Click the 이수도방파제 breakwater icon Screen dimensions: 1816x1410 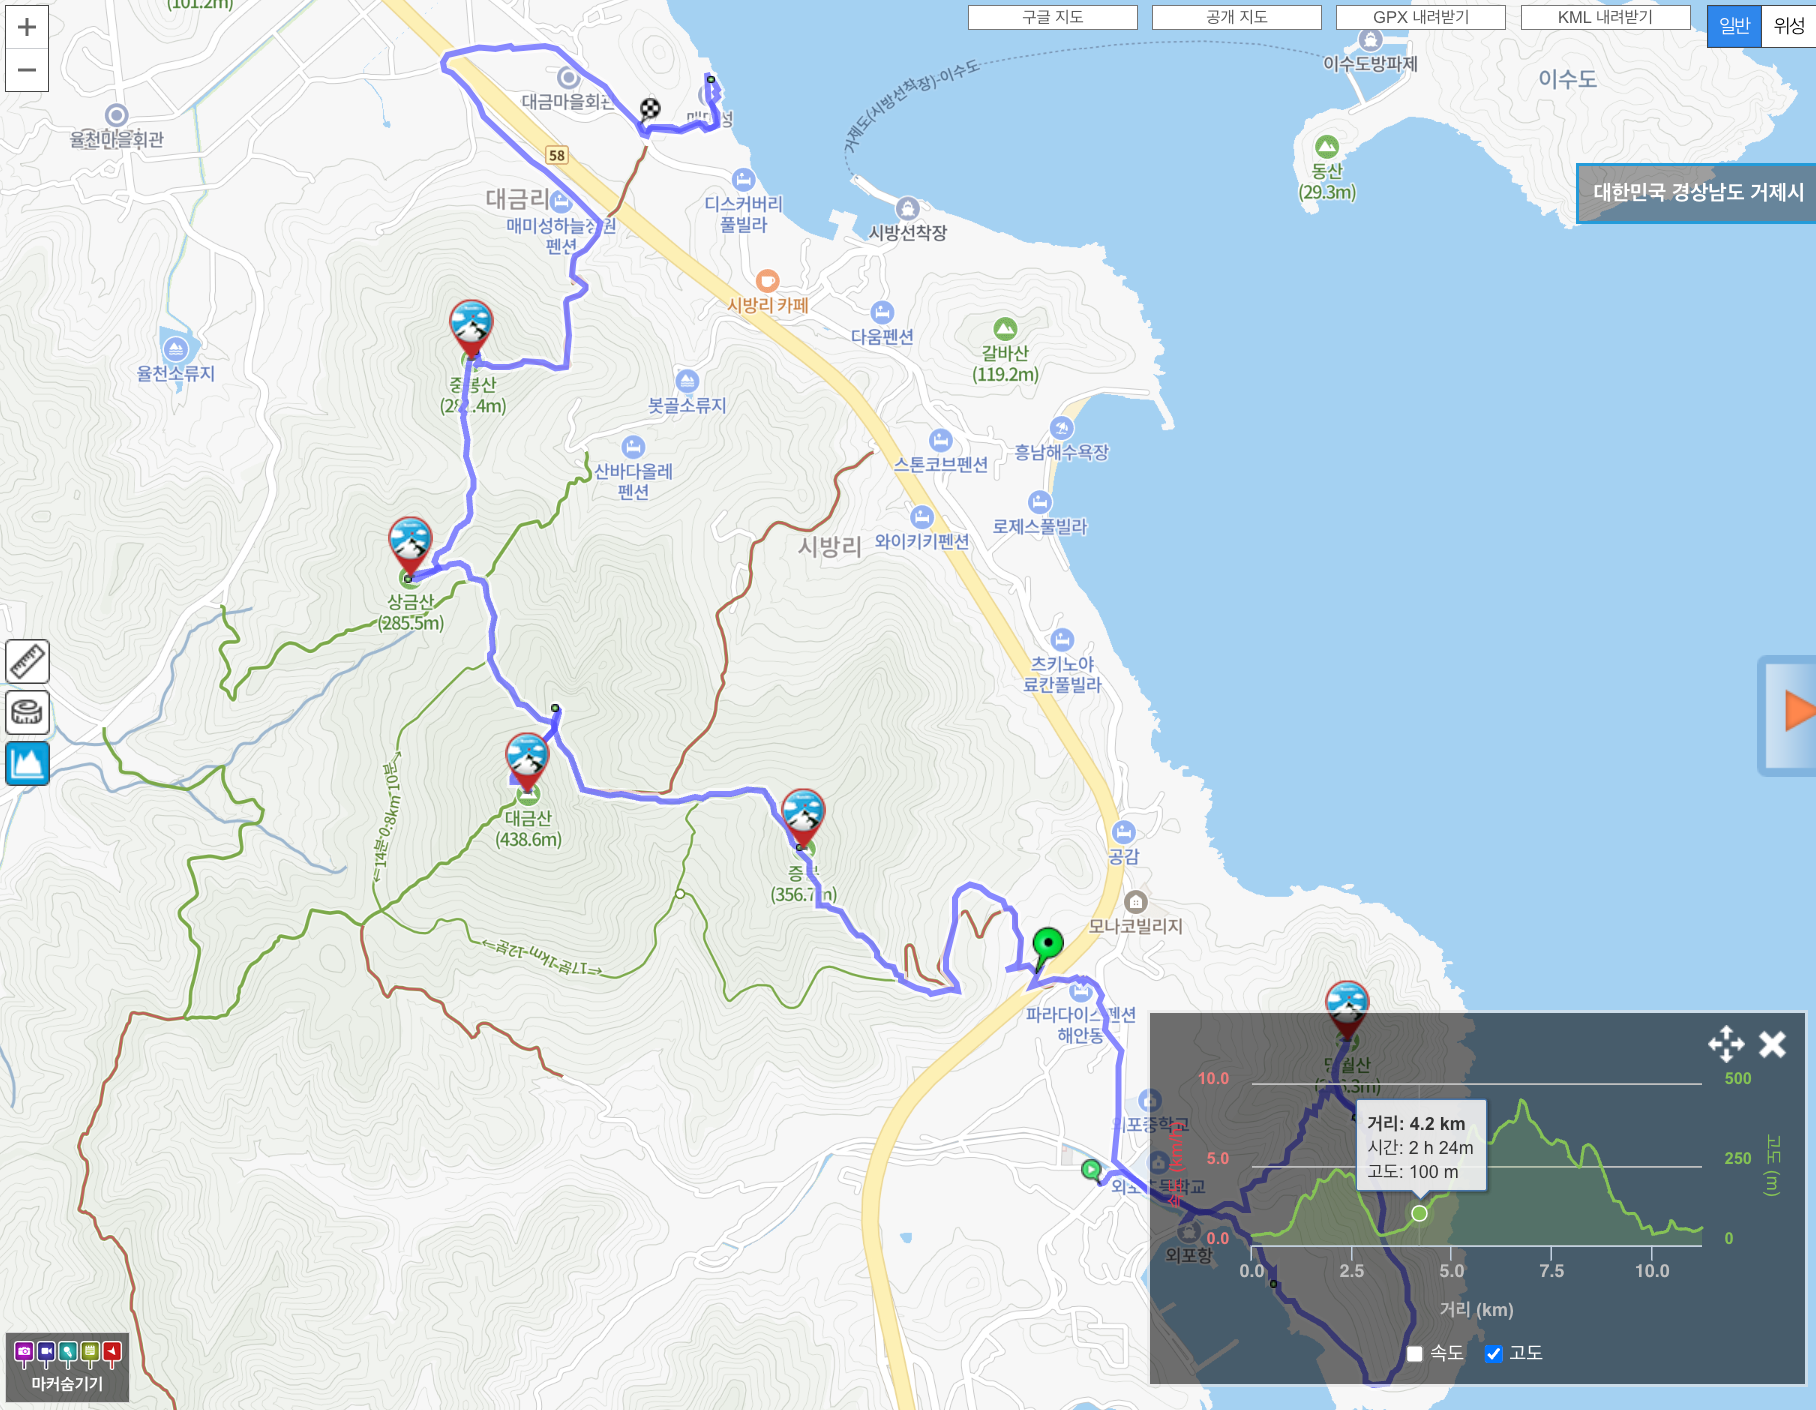coord(1370,40)
